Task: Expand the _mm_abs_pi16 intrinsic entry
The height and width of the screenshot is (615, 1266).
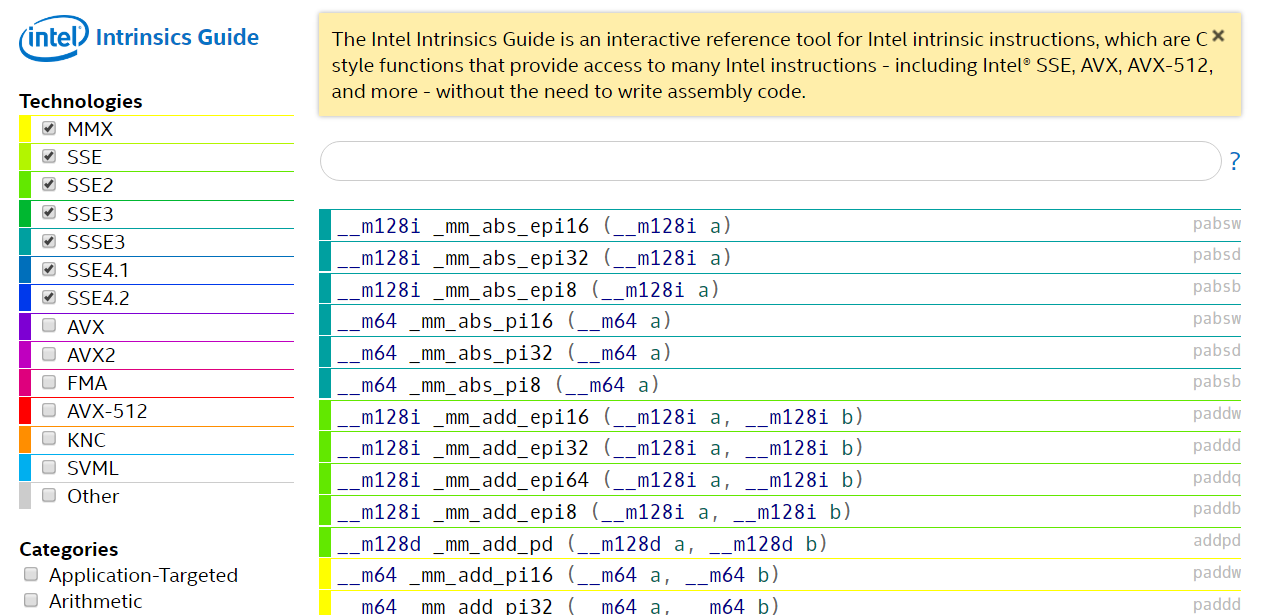Action: [780, 321]
